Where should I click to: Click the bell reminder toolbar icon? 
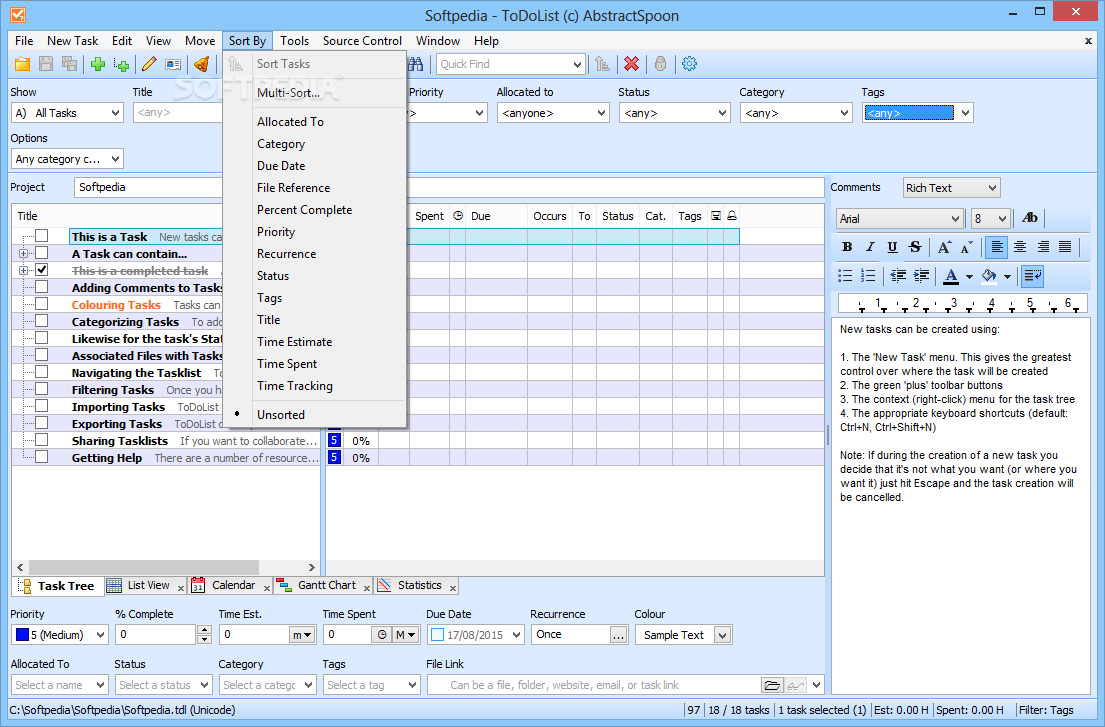coord(202,64)
